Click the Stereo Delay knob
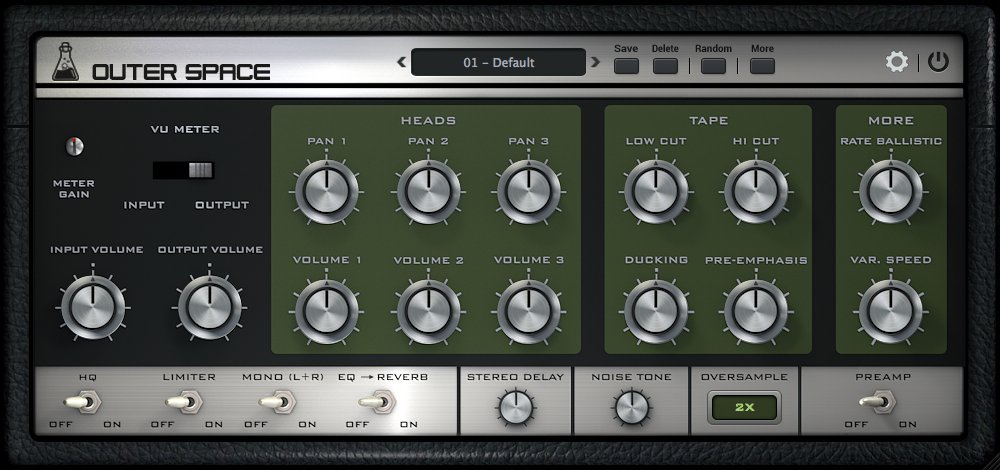The height and width of the screenshot is (470, 1000). pyautogui.click(x=515, y=408)
